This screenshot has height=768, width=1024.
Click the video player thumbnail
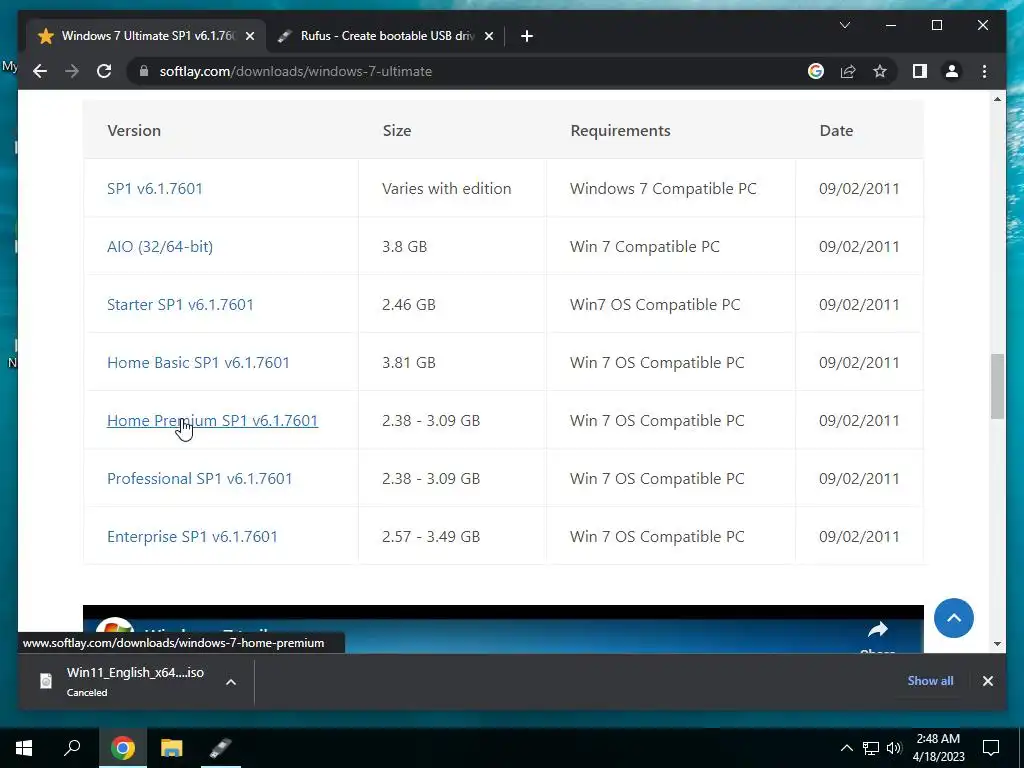[503, 629]
